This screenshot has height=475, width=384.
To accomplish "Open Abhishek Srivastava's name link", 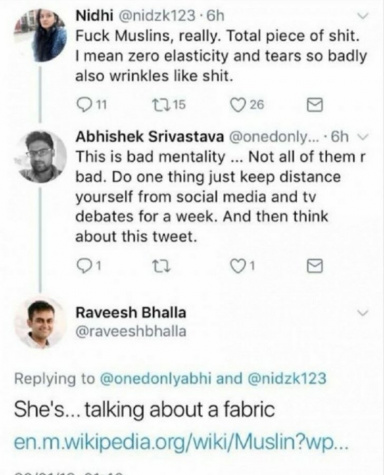I will pyautogui.click(x=150, y=137).
